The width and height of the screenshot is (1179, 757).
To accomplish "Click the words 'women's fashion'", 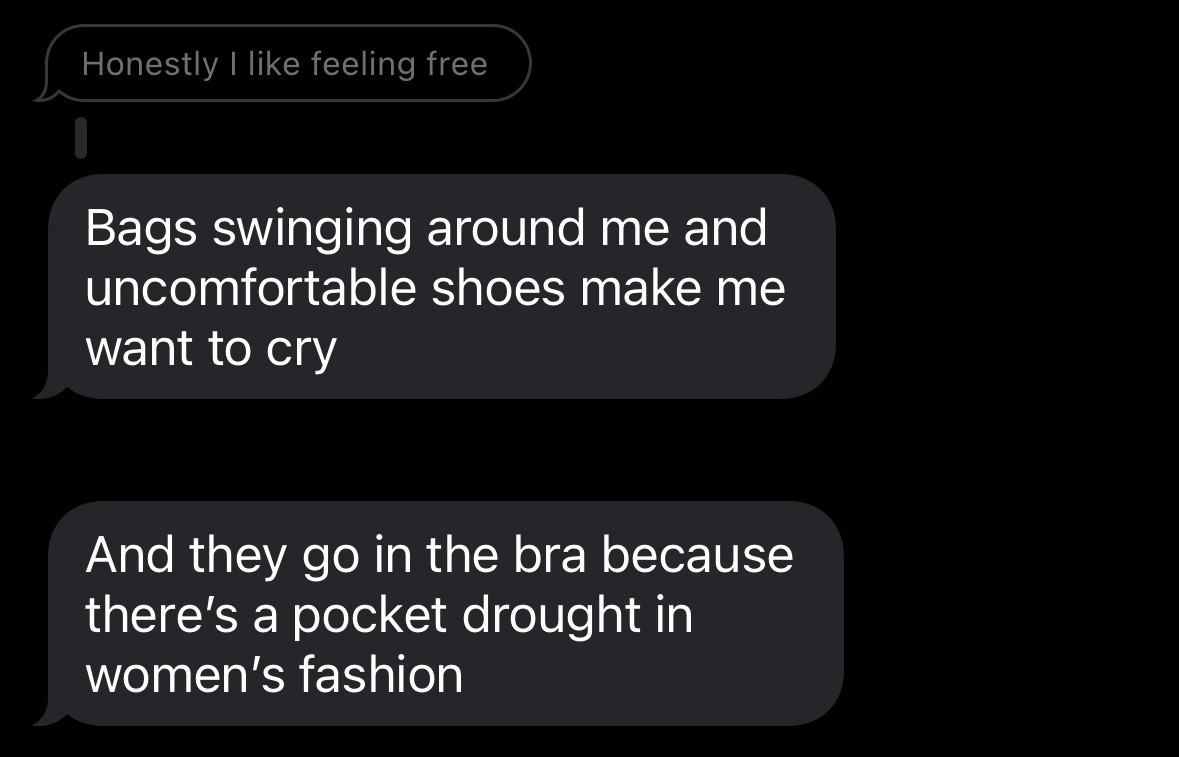I will click(274, 674).
